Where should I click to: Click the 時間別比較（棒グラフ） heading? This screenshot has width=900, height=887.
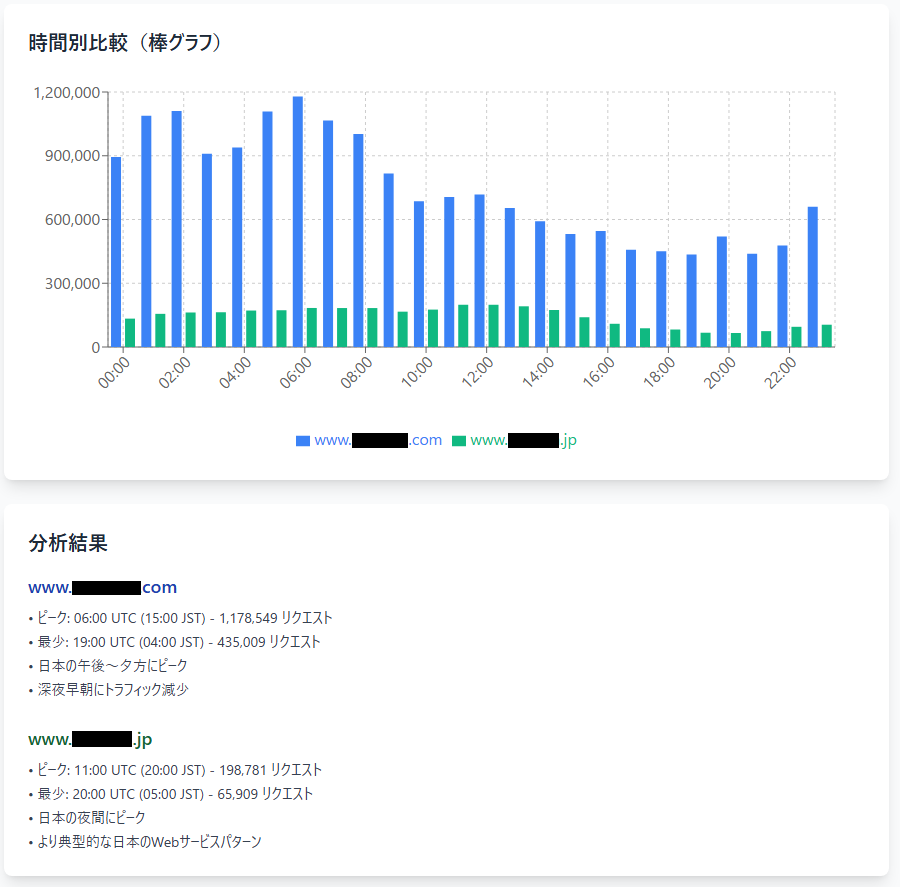[x=125, y=43]
